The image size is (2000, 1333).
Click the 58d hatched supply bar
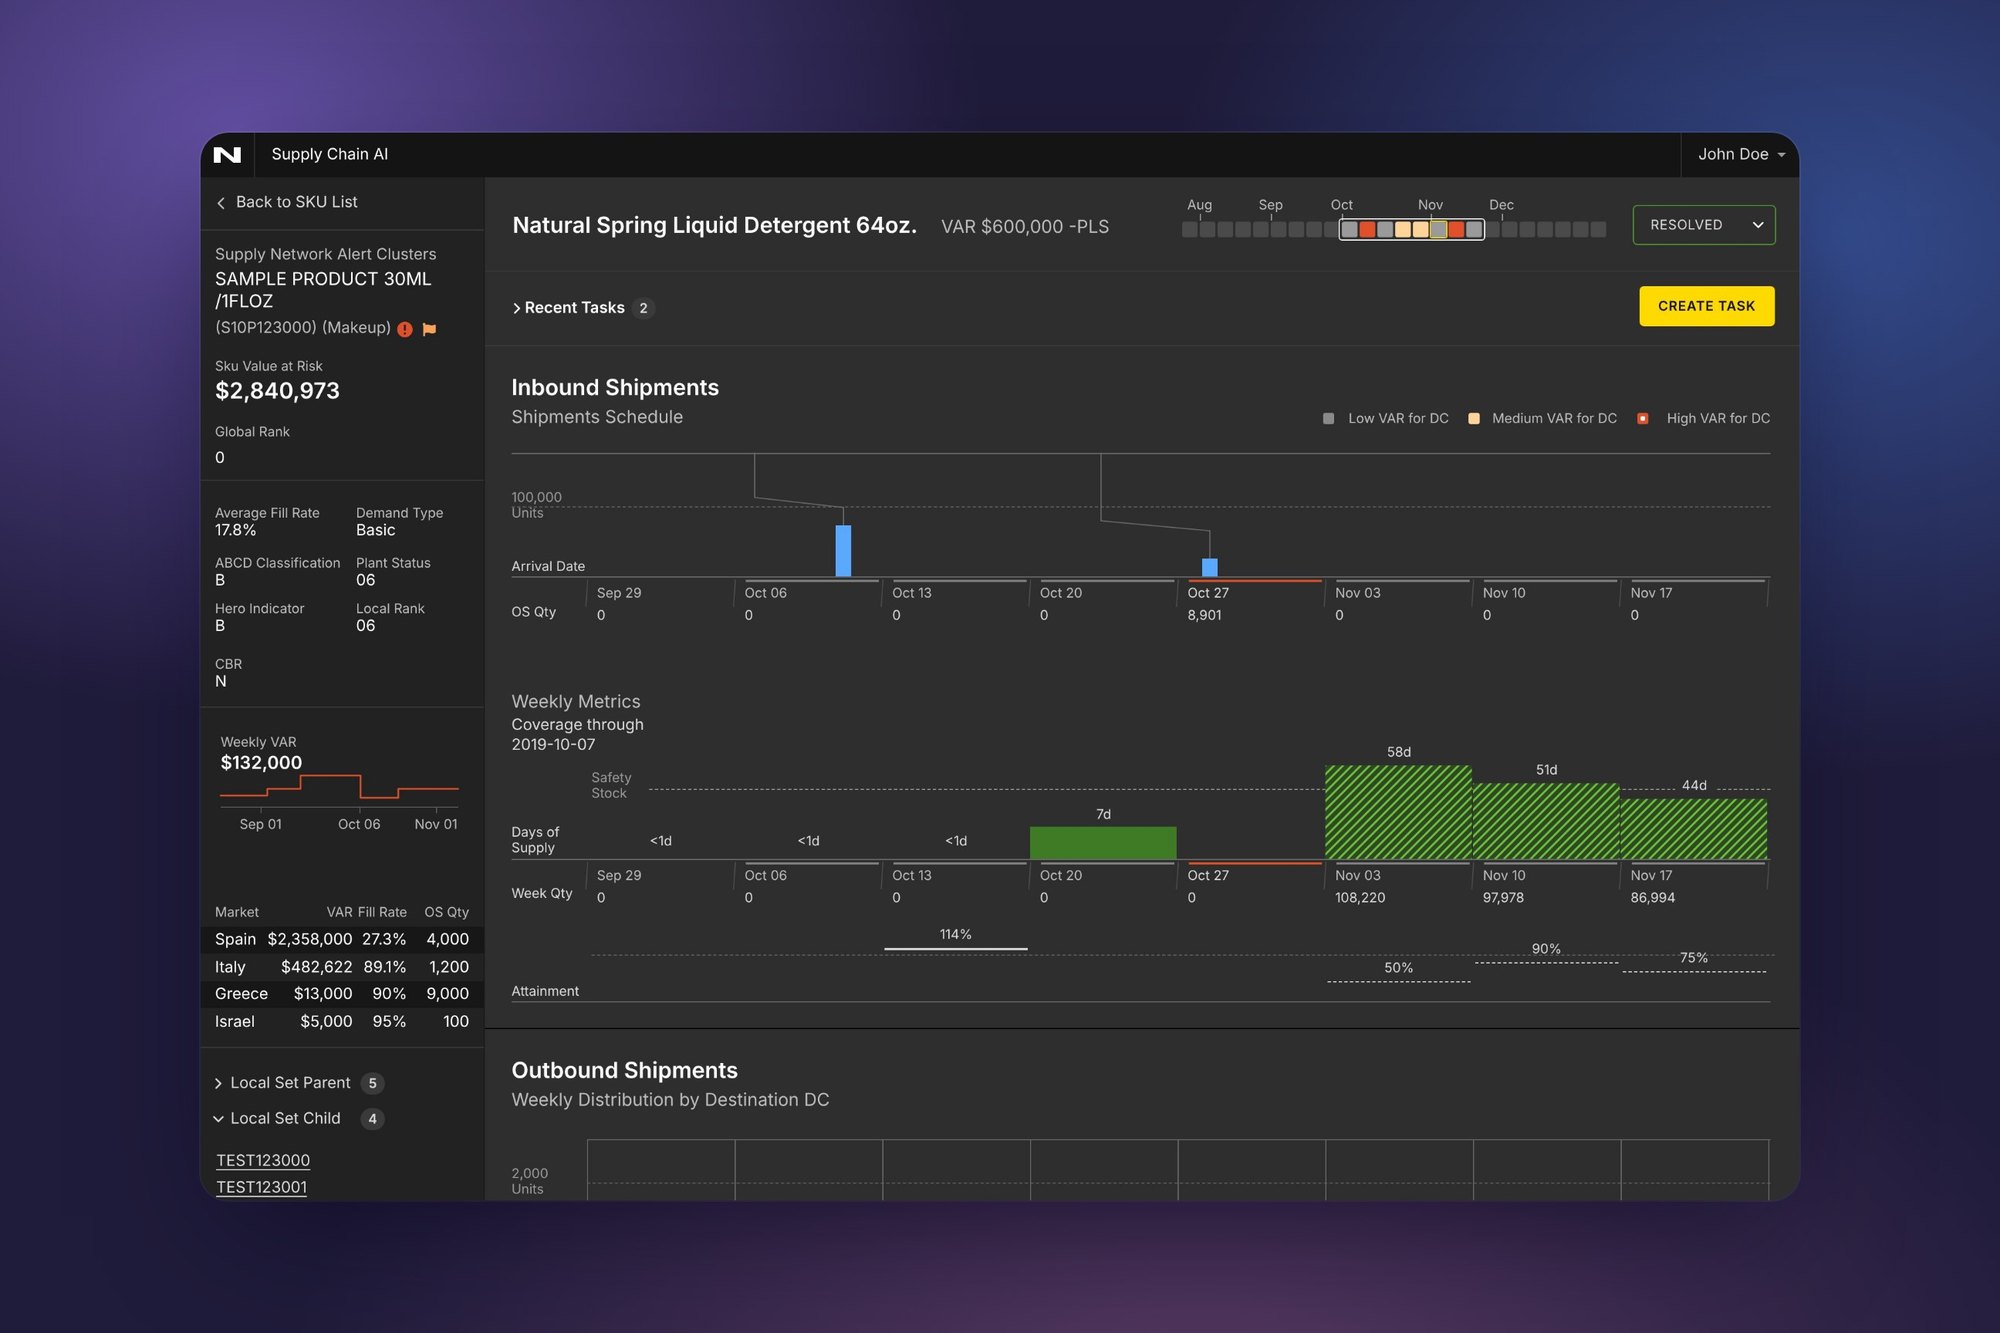pyautogui.click(x=1398, y=812)
